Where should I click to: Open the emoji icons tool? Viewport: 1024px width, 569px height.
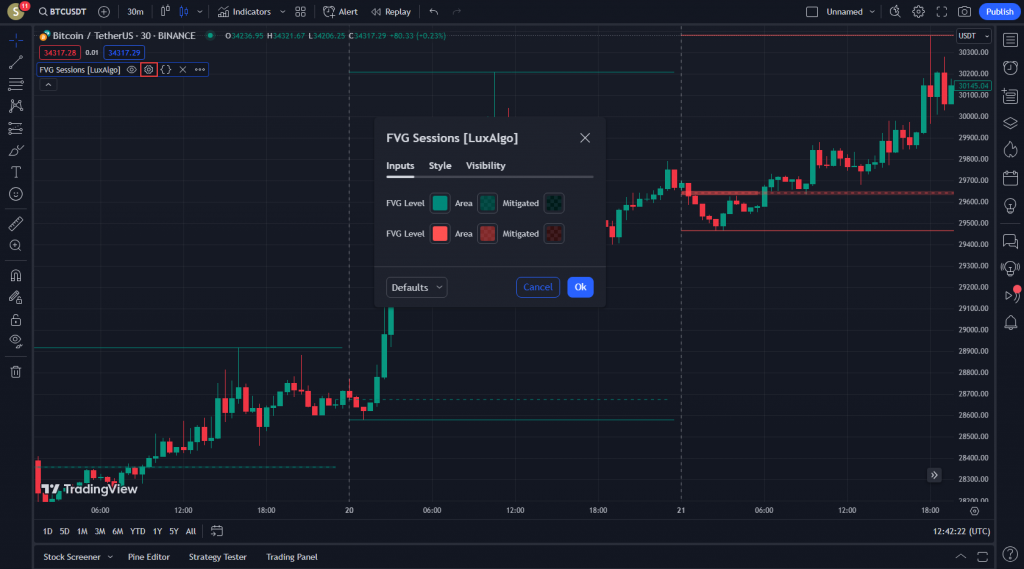coord(16,194)
